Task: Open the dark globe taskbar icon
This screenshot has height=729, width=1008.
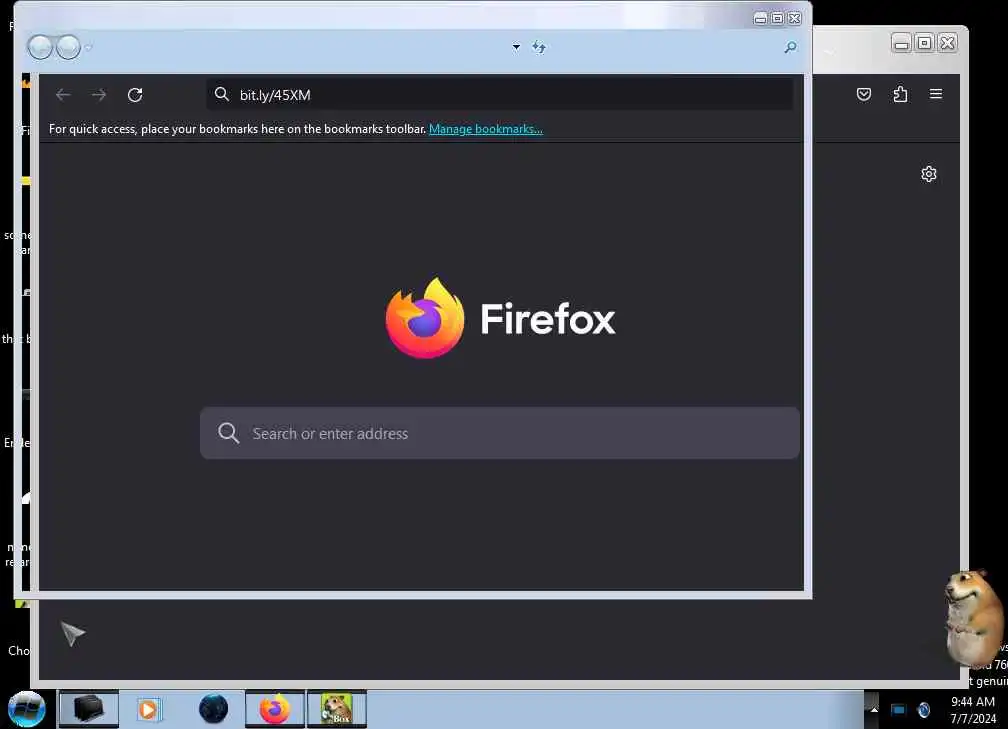Action: (x=213, y=709)
